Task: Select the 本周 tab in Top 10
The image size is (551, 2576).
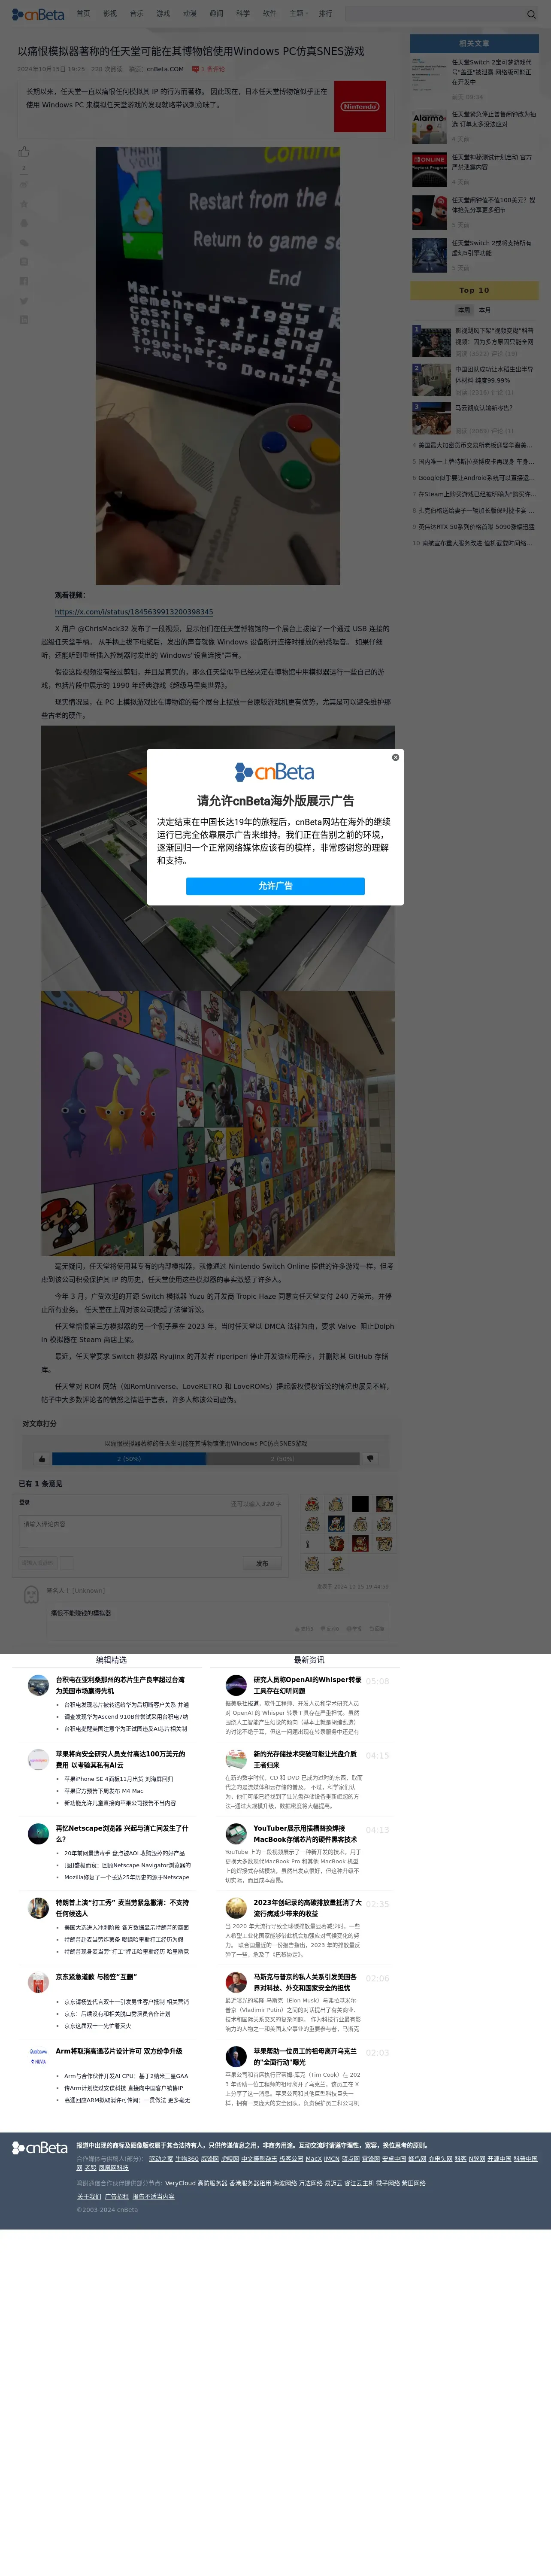Action: 464,310
